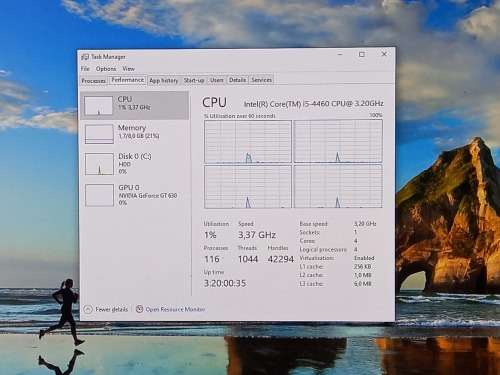Open the File menu
Image resolution: width=500 pixels, height=375 pixels.
pos(85,69)
